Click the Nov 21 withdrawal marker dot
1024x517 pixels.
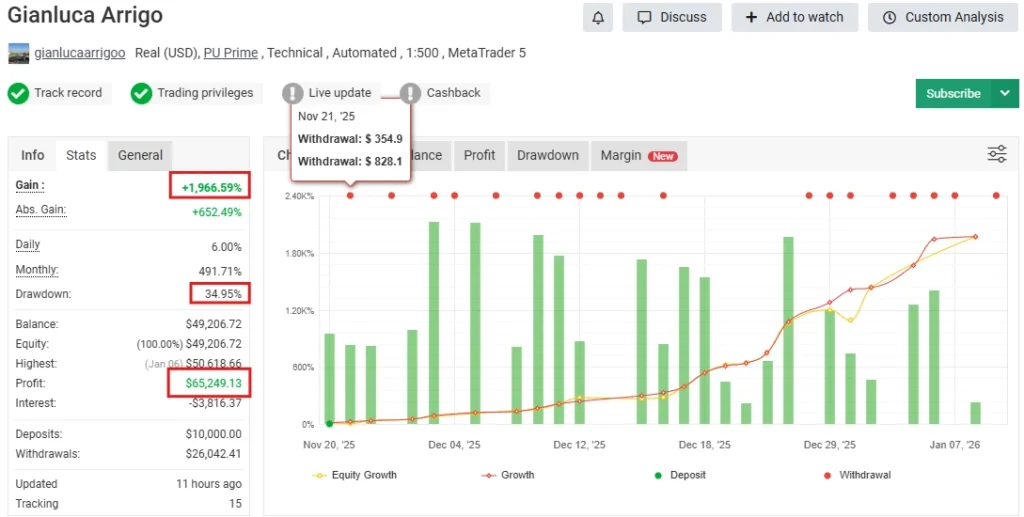350,195
